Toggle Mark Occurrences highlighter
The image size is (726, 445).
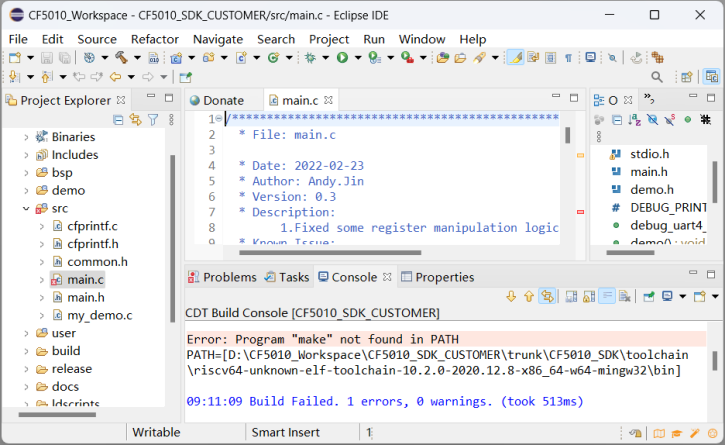click(x=515, y=57)
